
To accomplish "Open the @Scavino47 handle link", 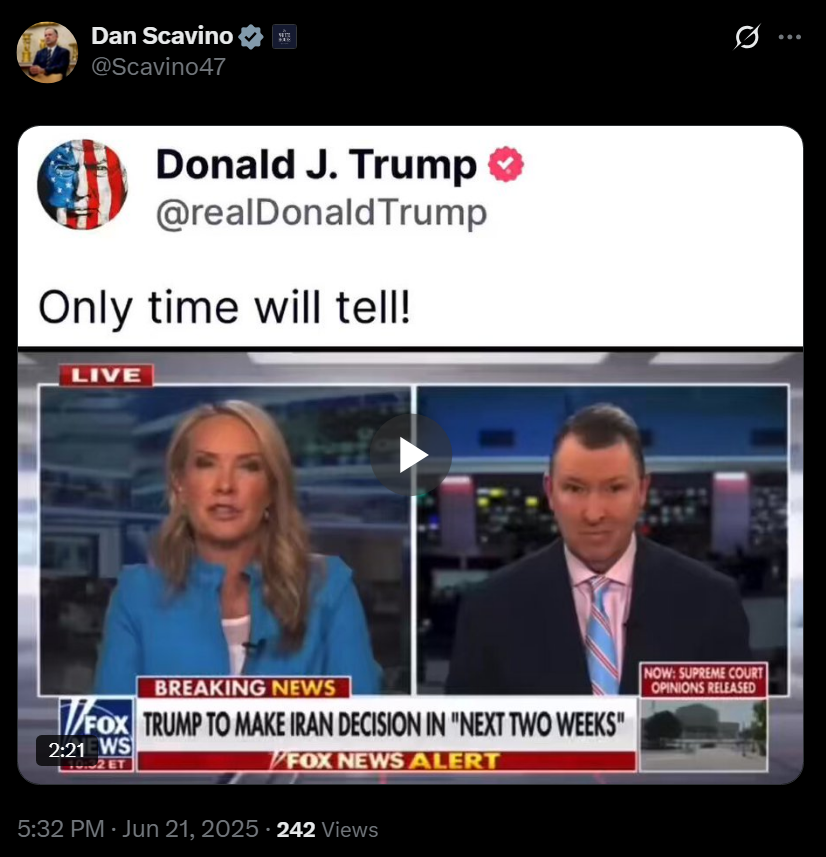I will (158, 67).
